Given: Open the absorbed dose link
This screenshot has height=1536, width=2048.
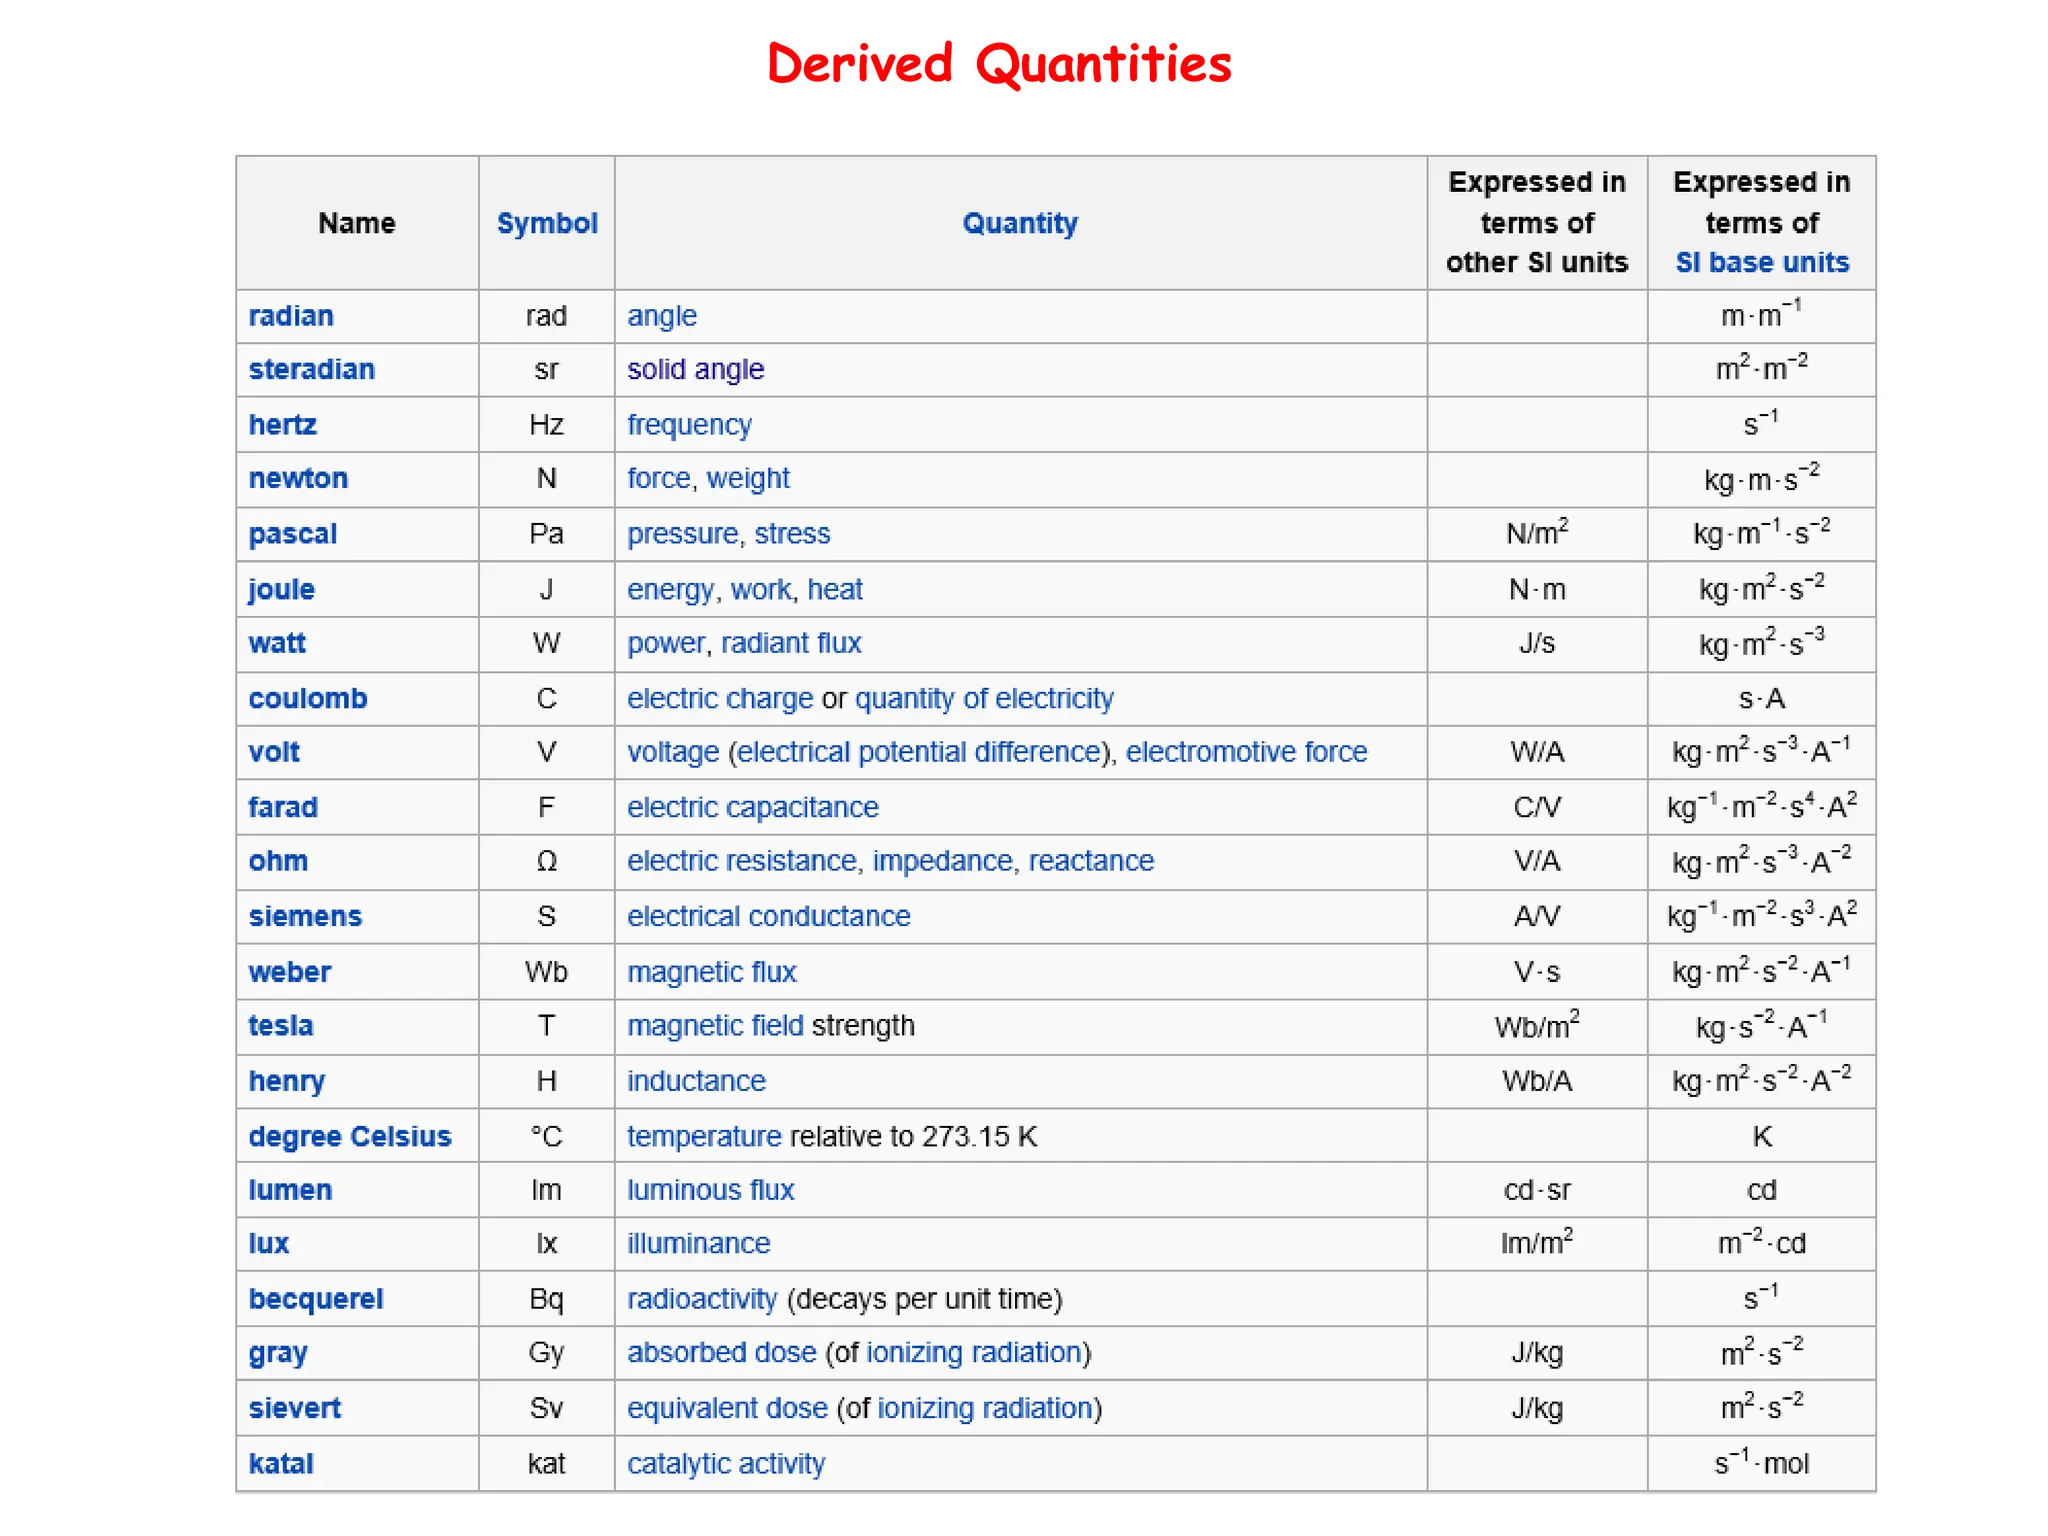Looking at the screenshot, I should coord(722,1353).
